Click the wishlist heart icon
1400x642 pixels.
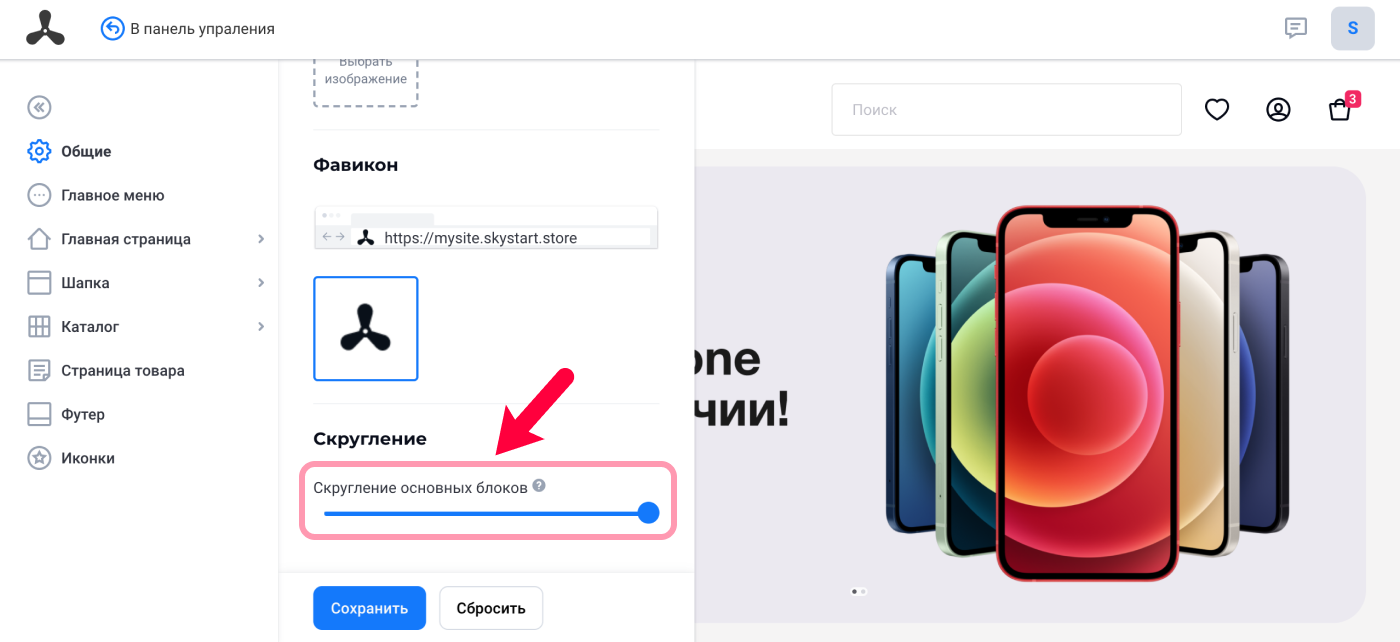[x=1217, y=109]
